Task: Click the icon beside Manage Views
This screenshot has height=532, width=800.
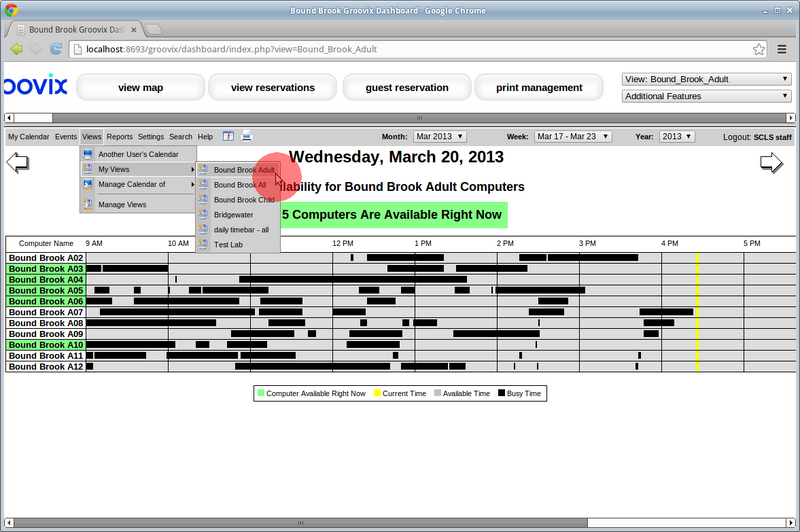Action: coord(88,205)
